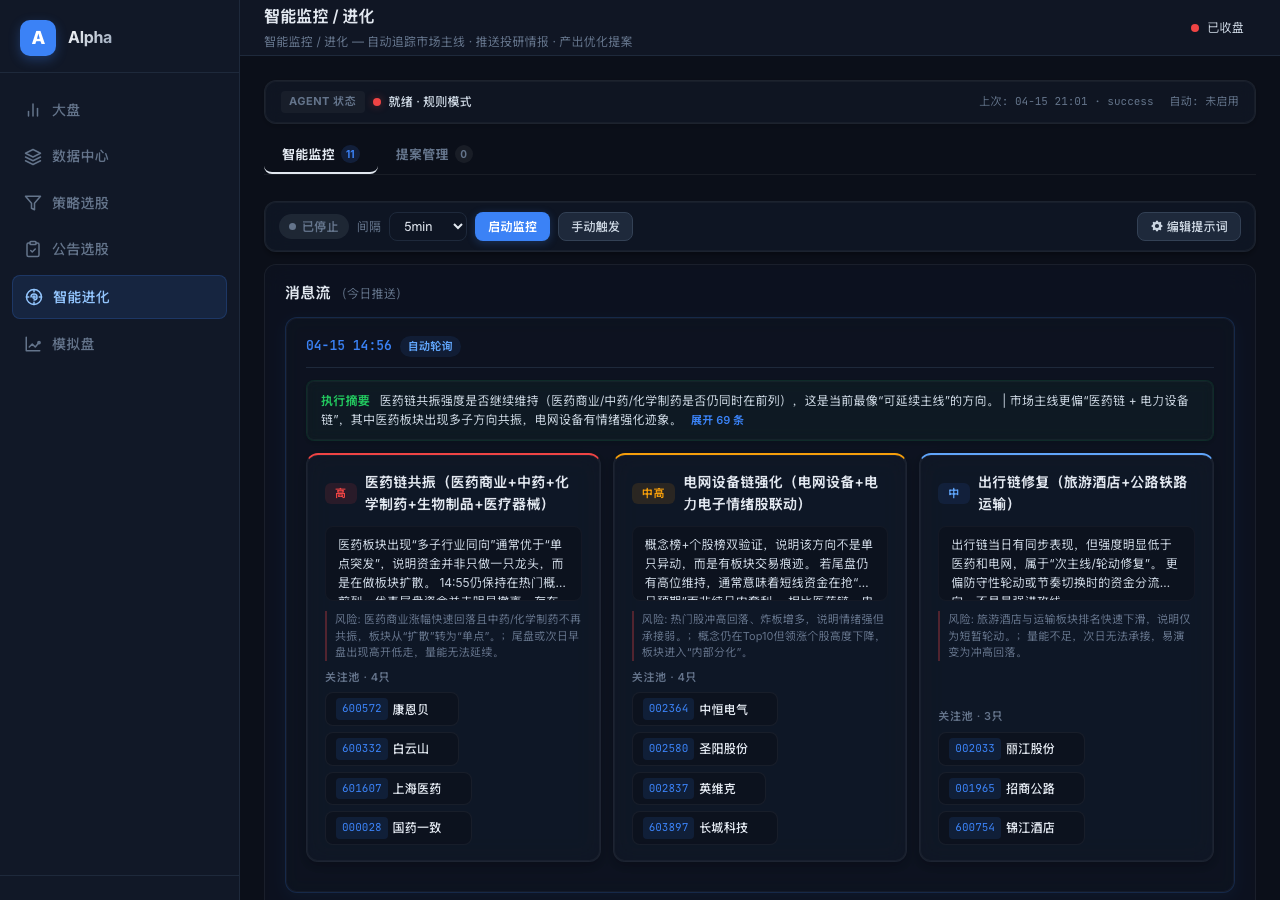
Task: Click the 上次: 04-15 21:01 success text
Action: (x=1066, y=102)
